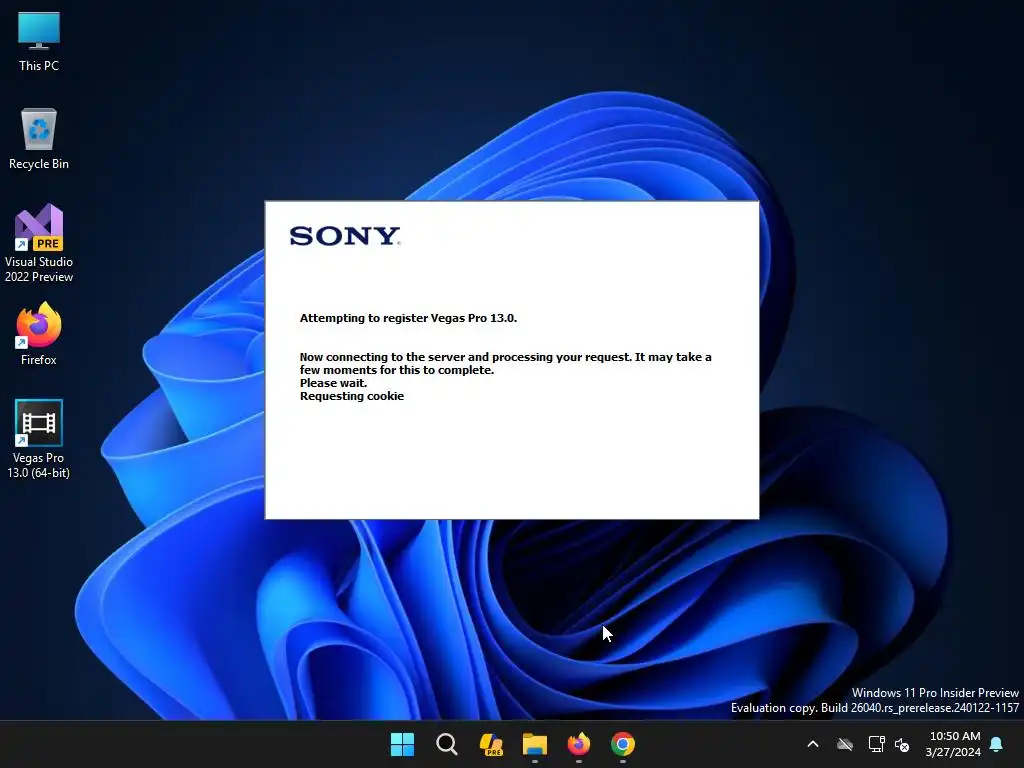The width and height of the screenshot is (1024, 768).
Task: Open the clock showing 10:50 AM
Action: [x=953, y=744]
